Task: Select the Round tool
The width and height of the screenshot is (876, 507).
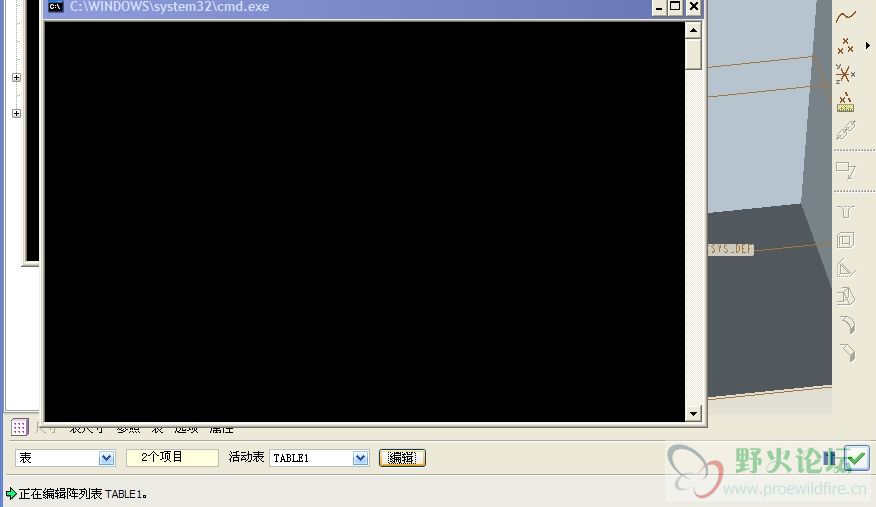Action: [848, 324]
